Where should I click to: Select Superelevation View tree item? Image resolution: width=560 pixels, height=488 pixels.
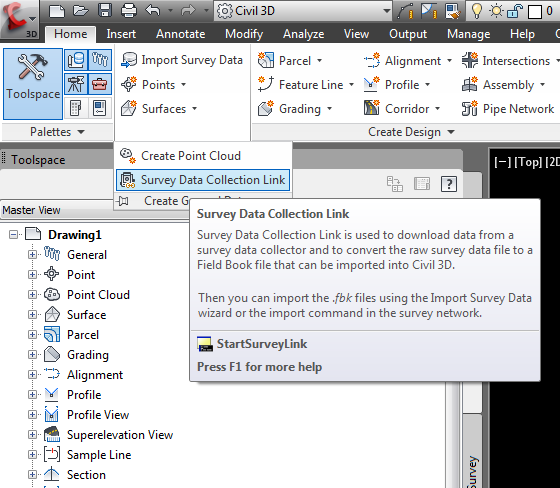(x=120, y=435)
